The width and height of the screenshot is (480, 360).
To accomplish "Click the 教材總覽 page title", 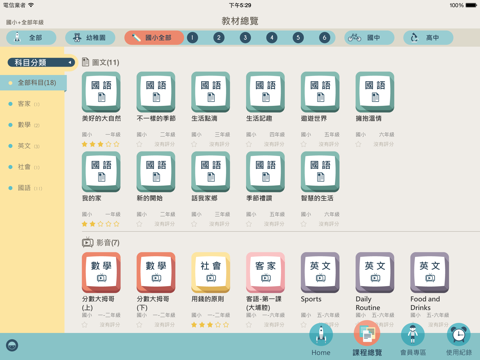I will point(240,21).
